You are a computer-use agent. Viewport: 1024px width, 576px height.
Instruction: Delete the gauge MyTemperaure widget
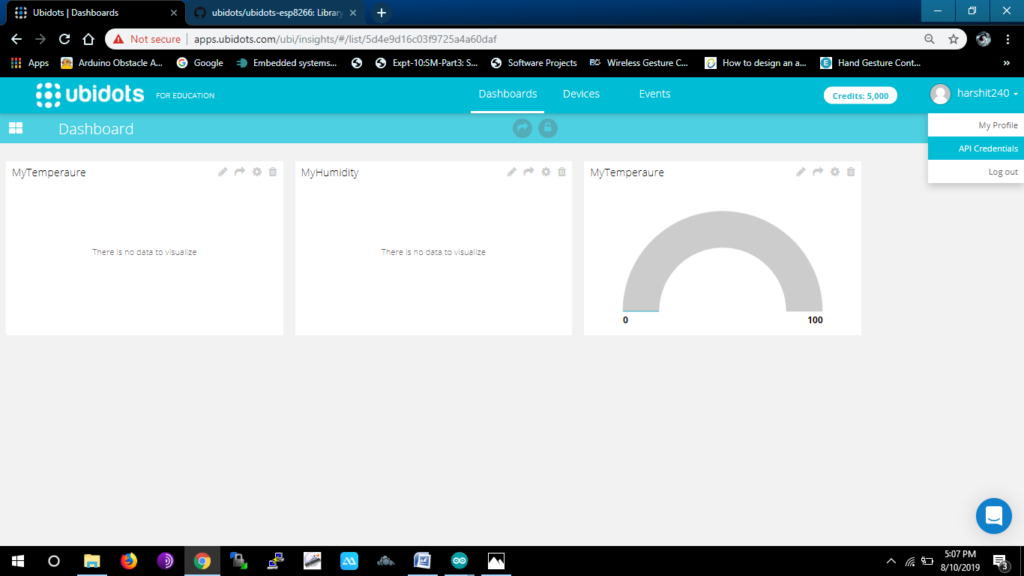(x=851, y=172)
